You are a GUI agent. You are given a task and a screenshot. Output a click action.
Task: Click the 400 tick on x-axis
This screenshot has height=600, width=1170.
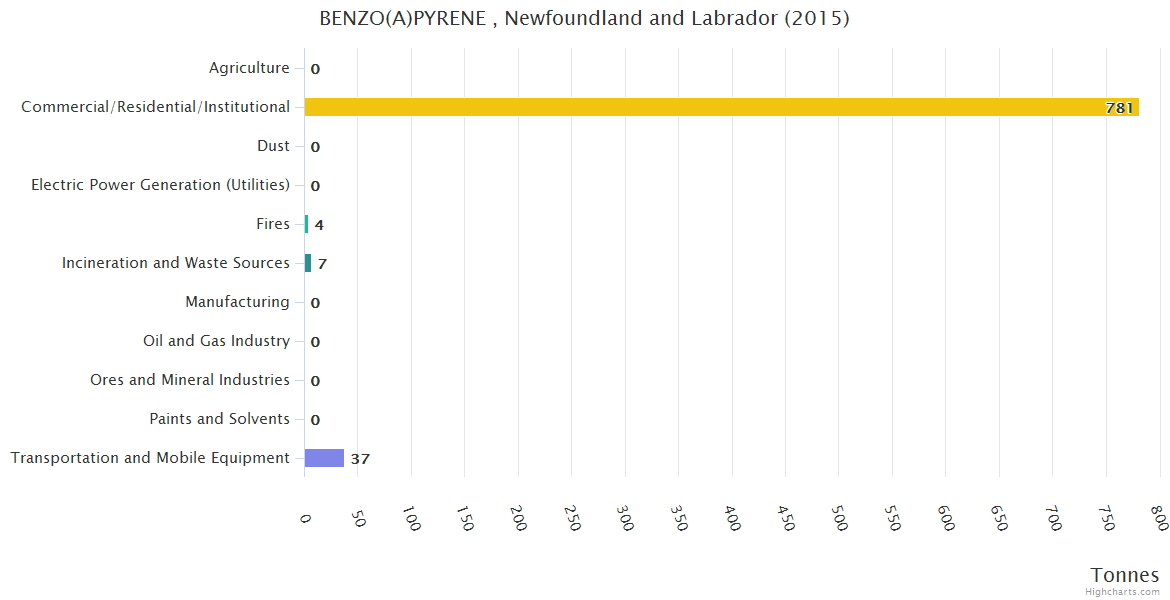coord(732,519)
